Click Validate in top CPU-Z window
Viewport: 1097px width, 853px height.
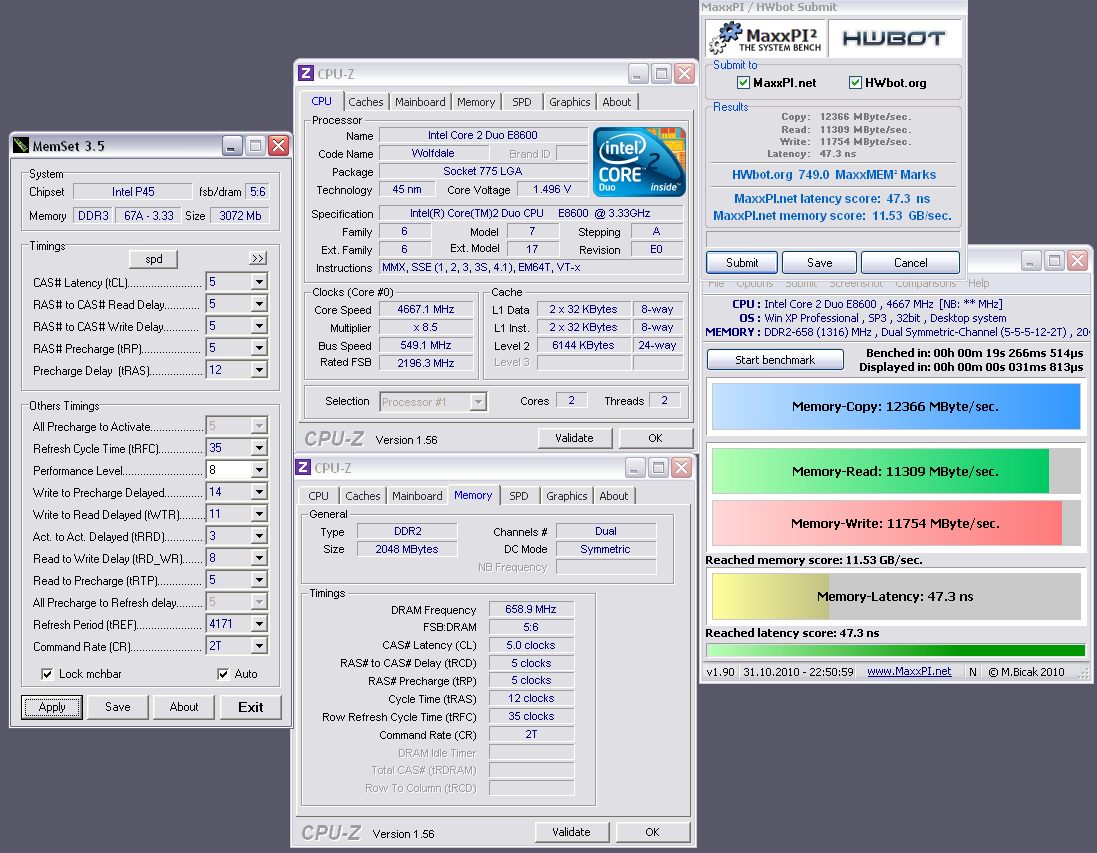pyautogui.click(x=574, y=438)
